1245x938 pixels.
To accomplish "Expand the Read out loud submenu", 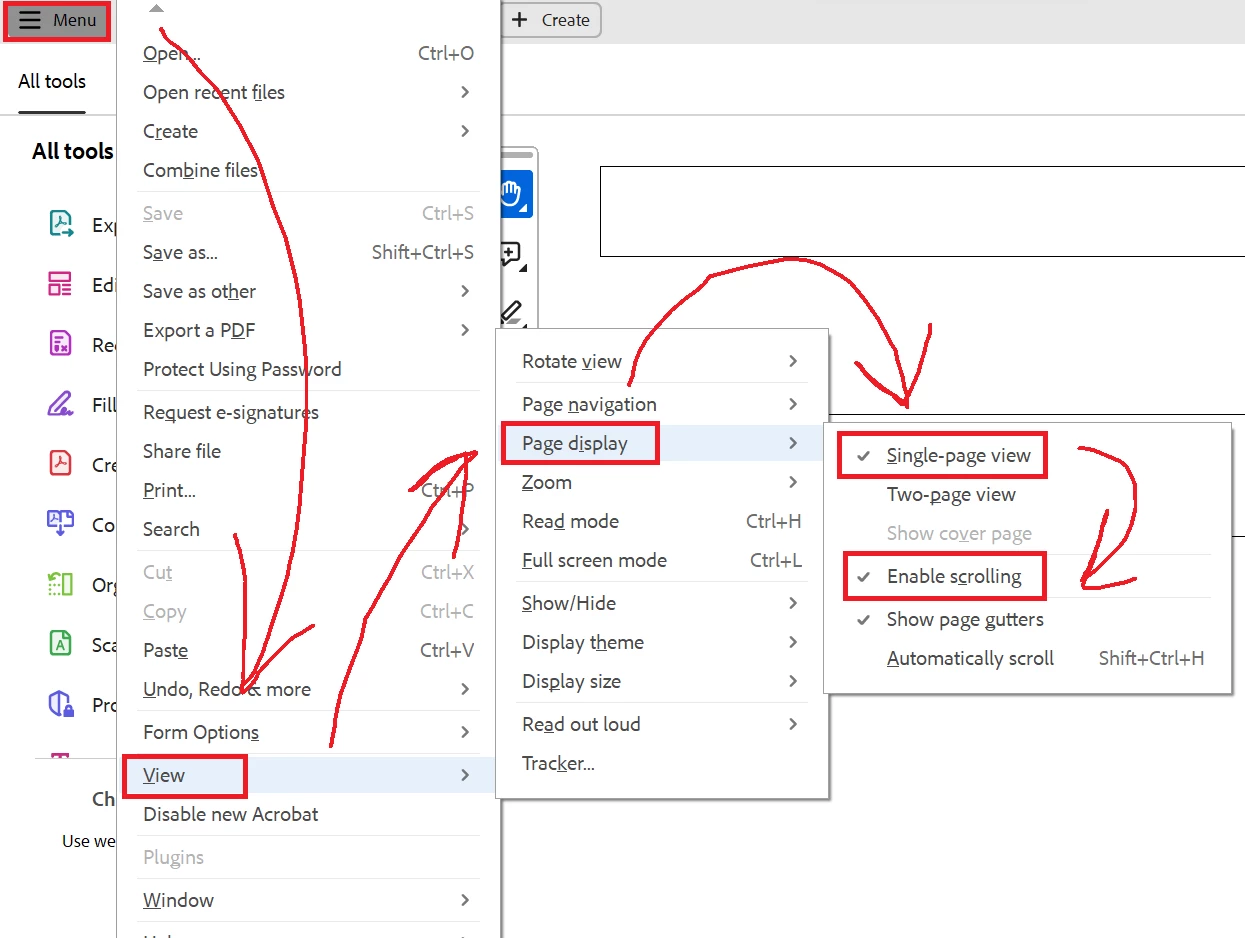I will [662, 724].
